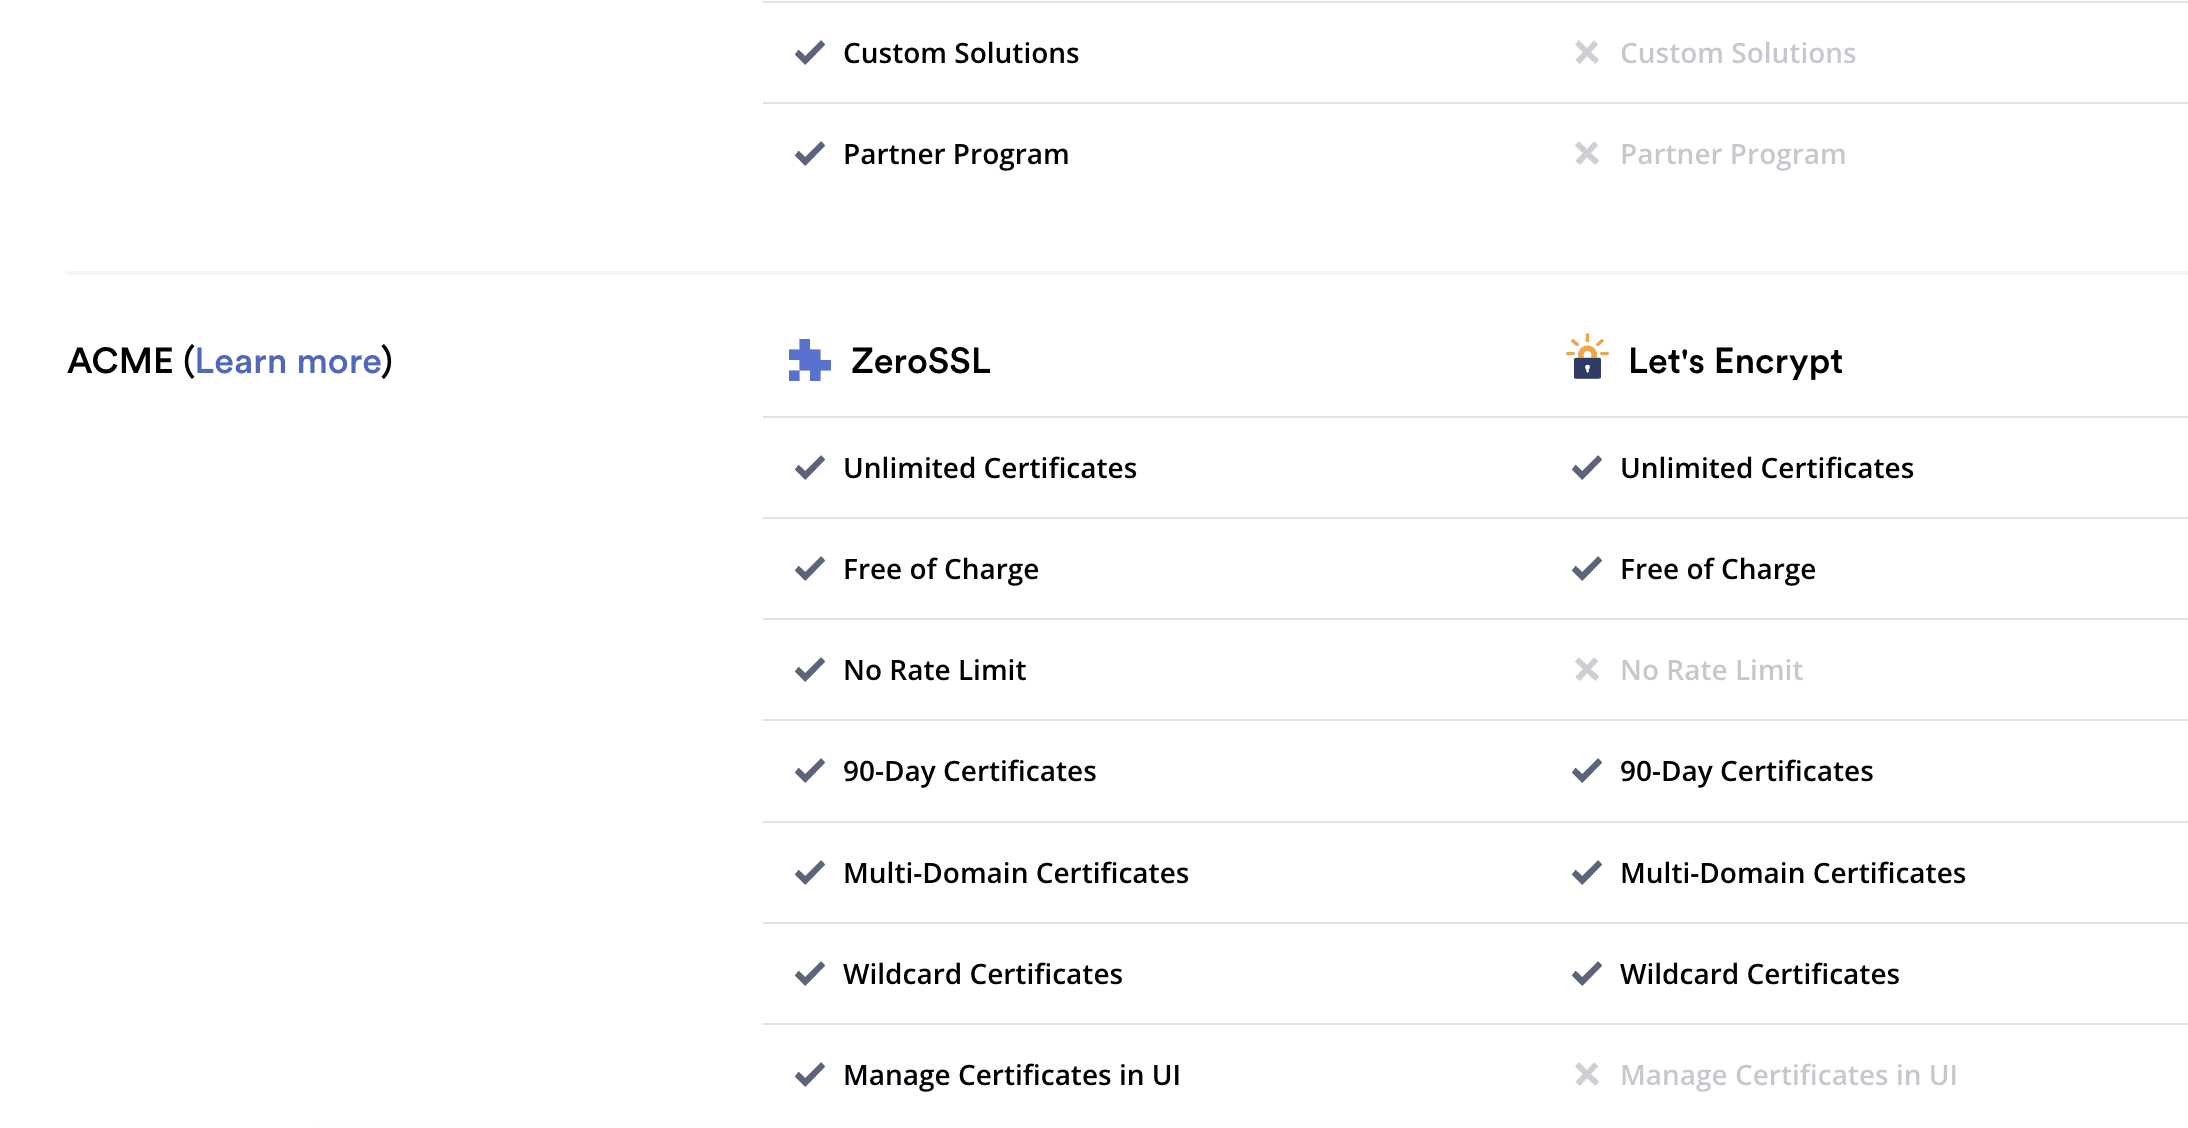
Task: Click ZeroSSL 90-Day Certificates text
Action: (969, 771)
